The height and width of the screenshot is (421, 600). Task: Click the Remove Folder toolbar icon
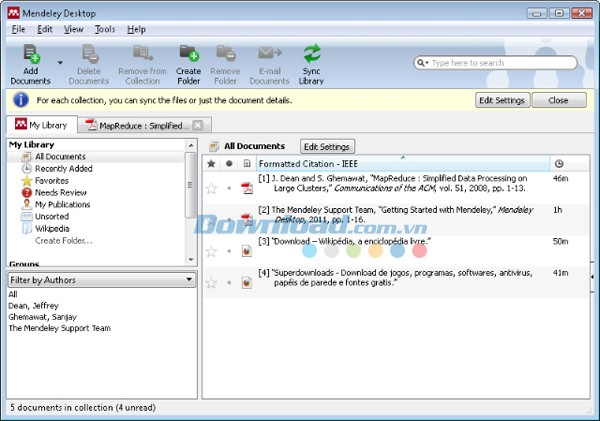pyautogui.click(x=225, y=53)
